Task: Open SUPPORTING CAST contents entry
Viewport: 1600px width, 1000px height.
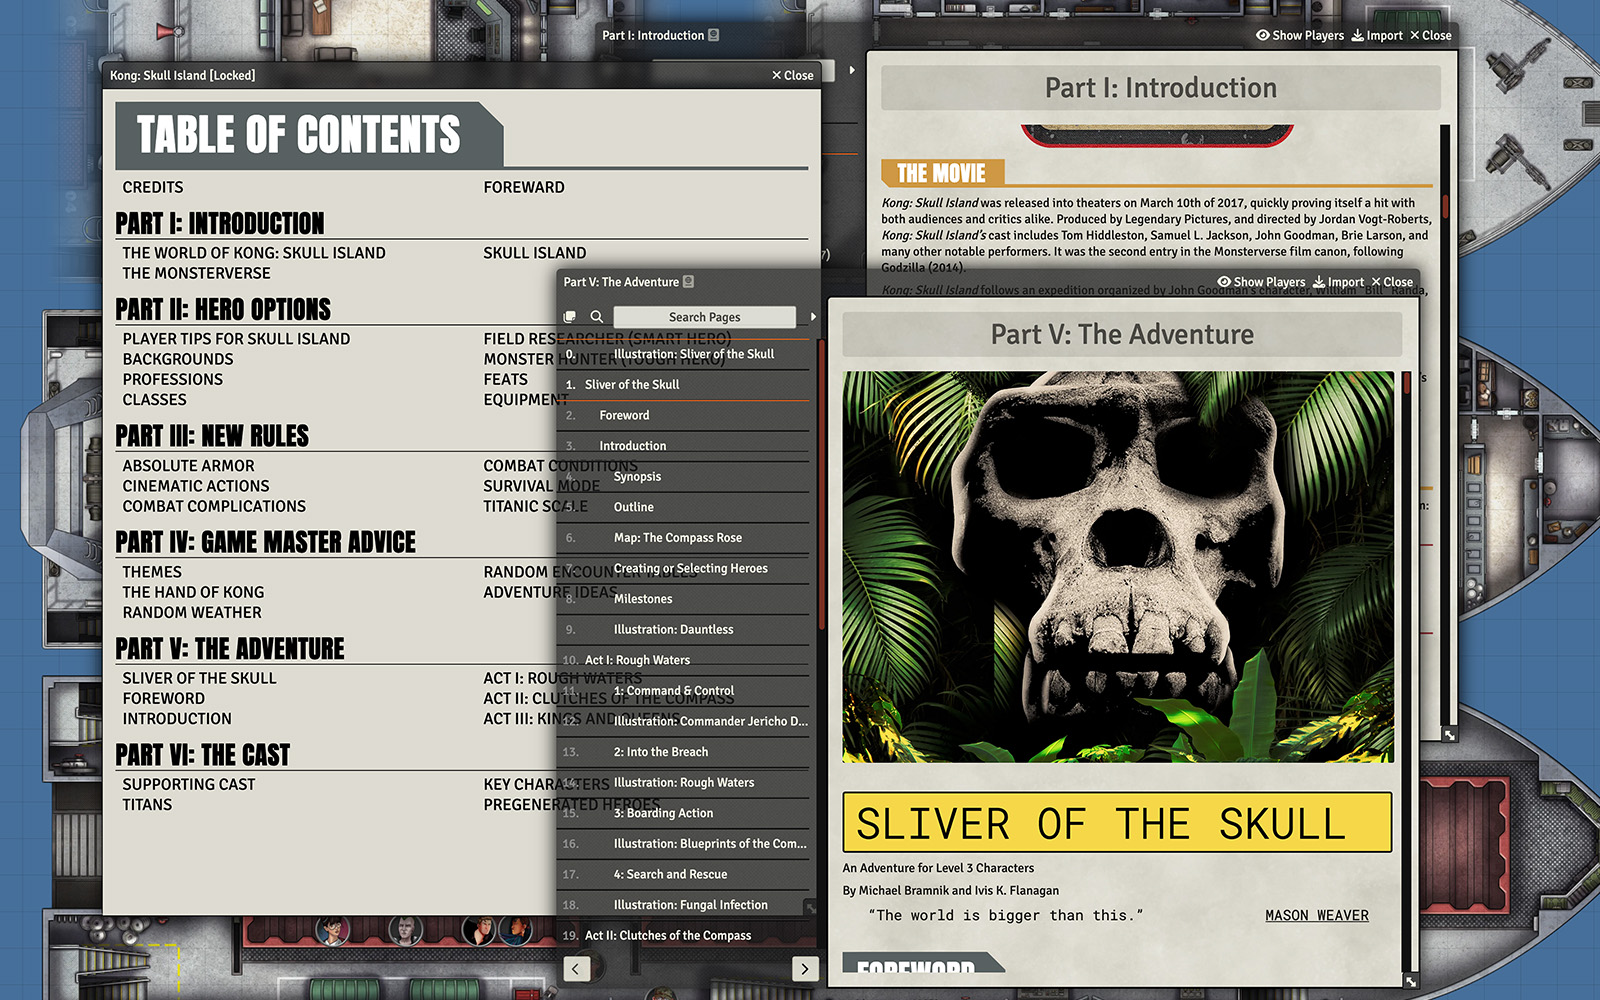Action: coord(189,784)
